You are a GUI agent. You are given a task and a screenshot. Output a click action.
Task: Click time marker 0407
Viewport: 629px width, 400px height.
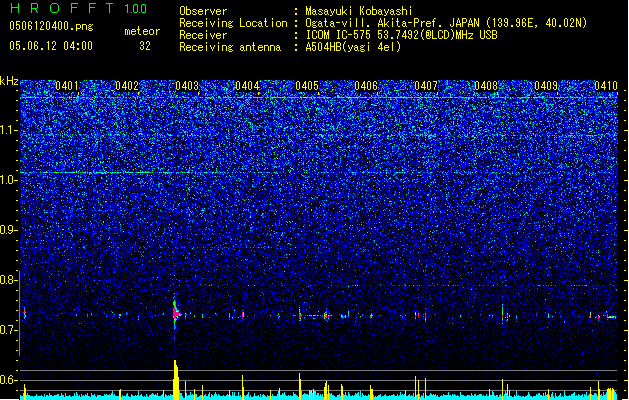coord(426,86)
